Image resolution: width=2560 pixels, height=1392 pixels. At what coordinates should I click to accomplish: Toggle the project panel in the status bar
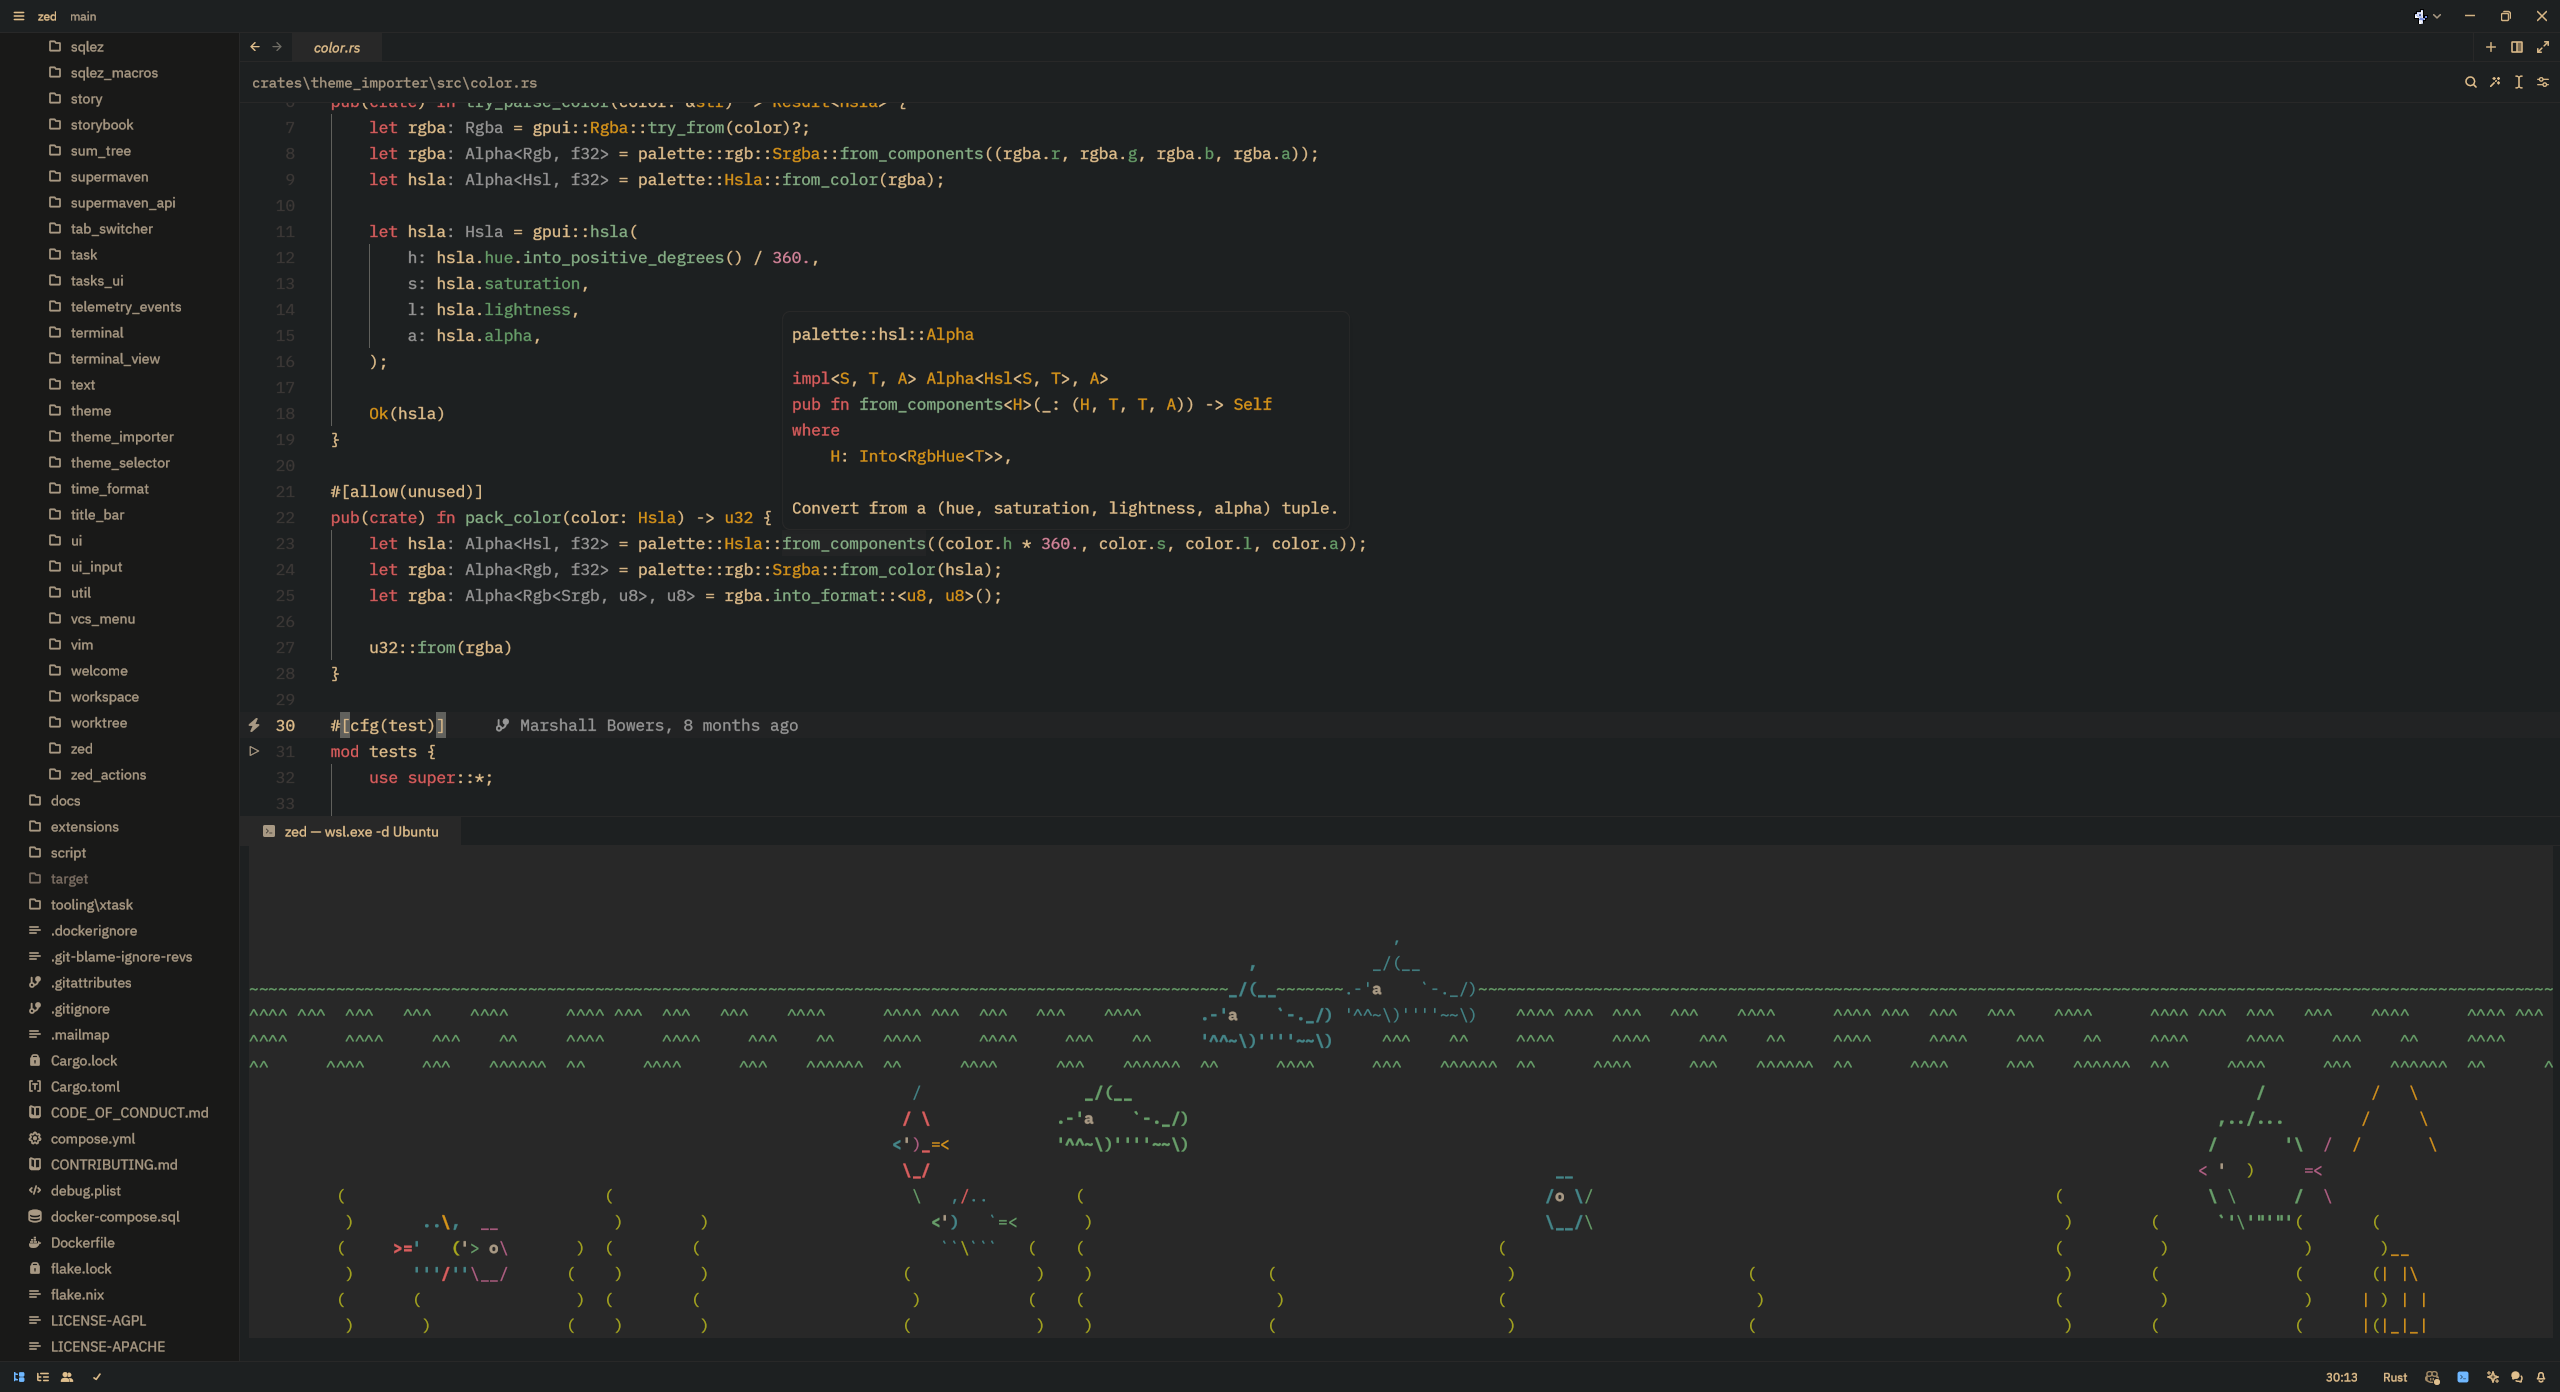(19, 1377)
